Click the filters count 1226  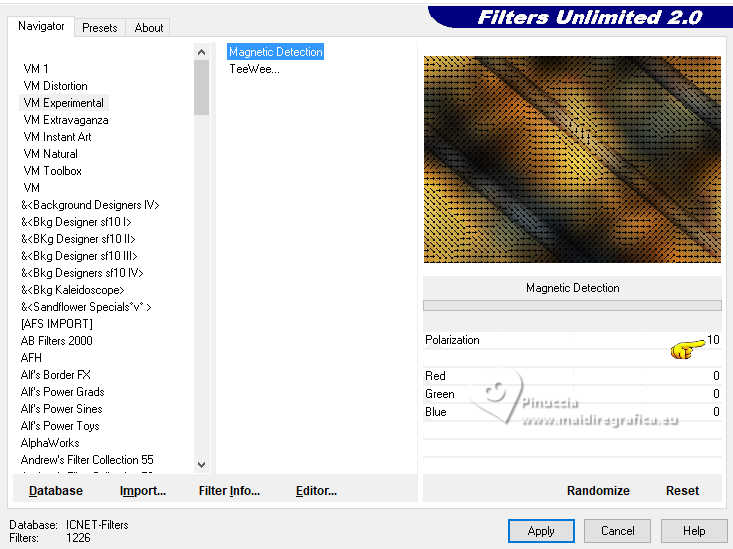(x=78, y=538)
